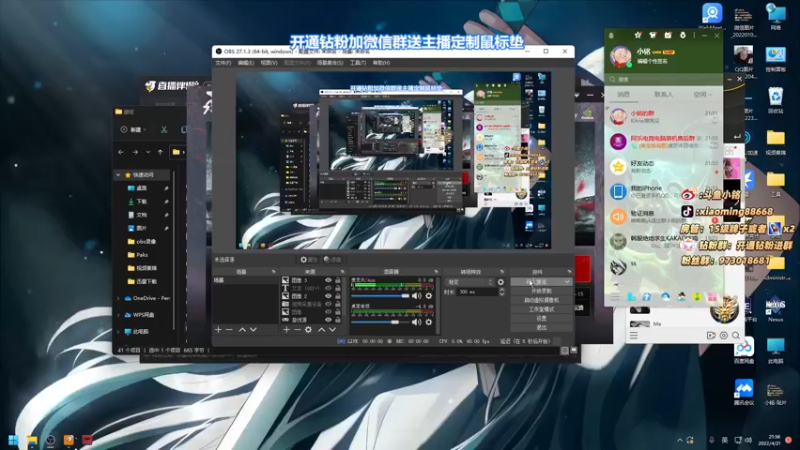
Task: Open the OBS 视图(V) menu
Action: [269, 63]
